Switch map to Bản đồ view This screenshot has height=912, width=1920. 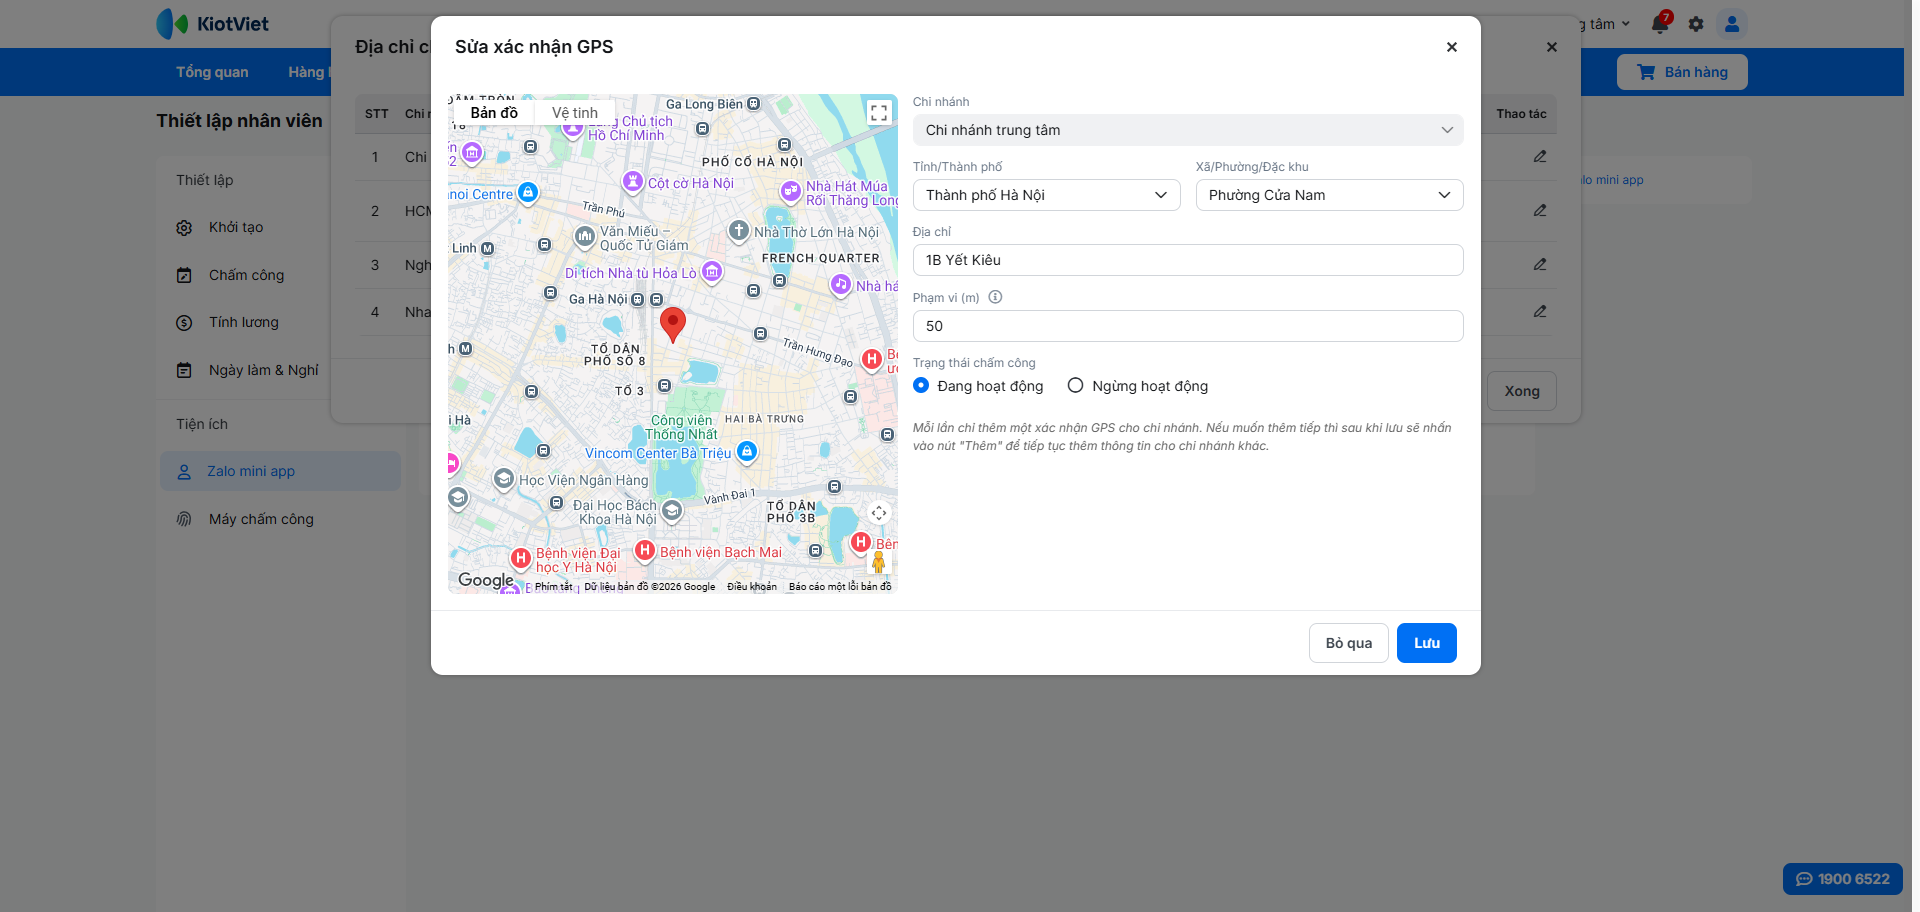coord(494,113)
